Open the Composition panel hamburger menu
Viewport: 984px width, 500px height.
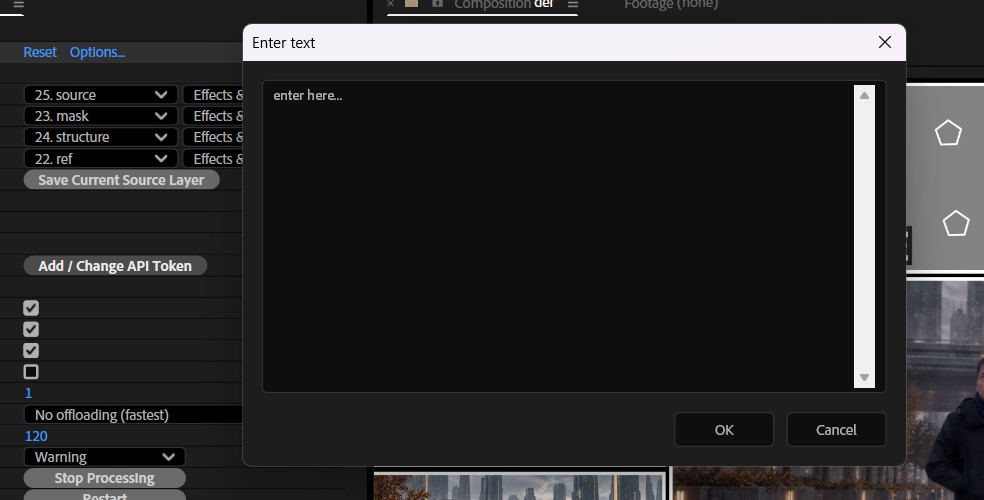click(x=572, y=4)
